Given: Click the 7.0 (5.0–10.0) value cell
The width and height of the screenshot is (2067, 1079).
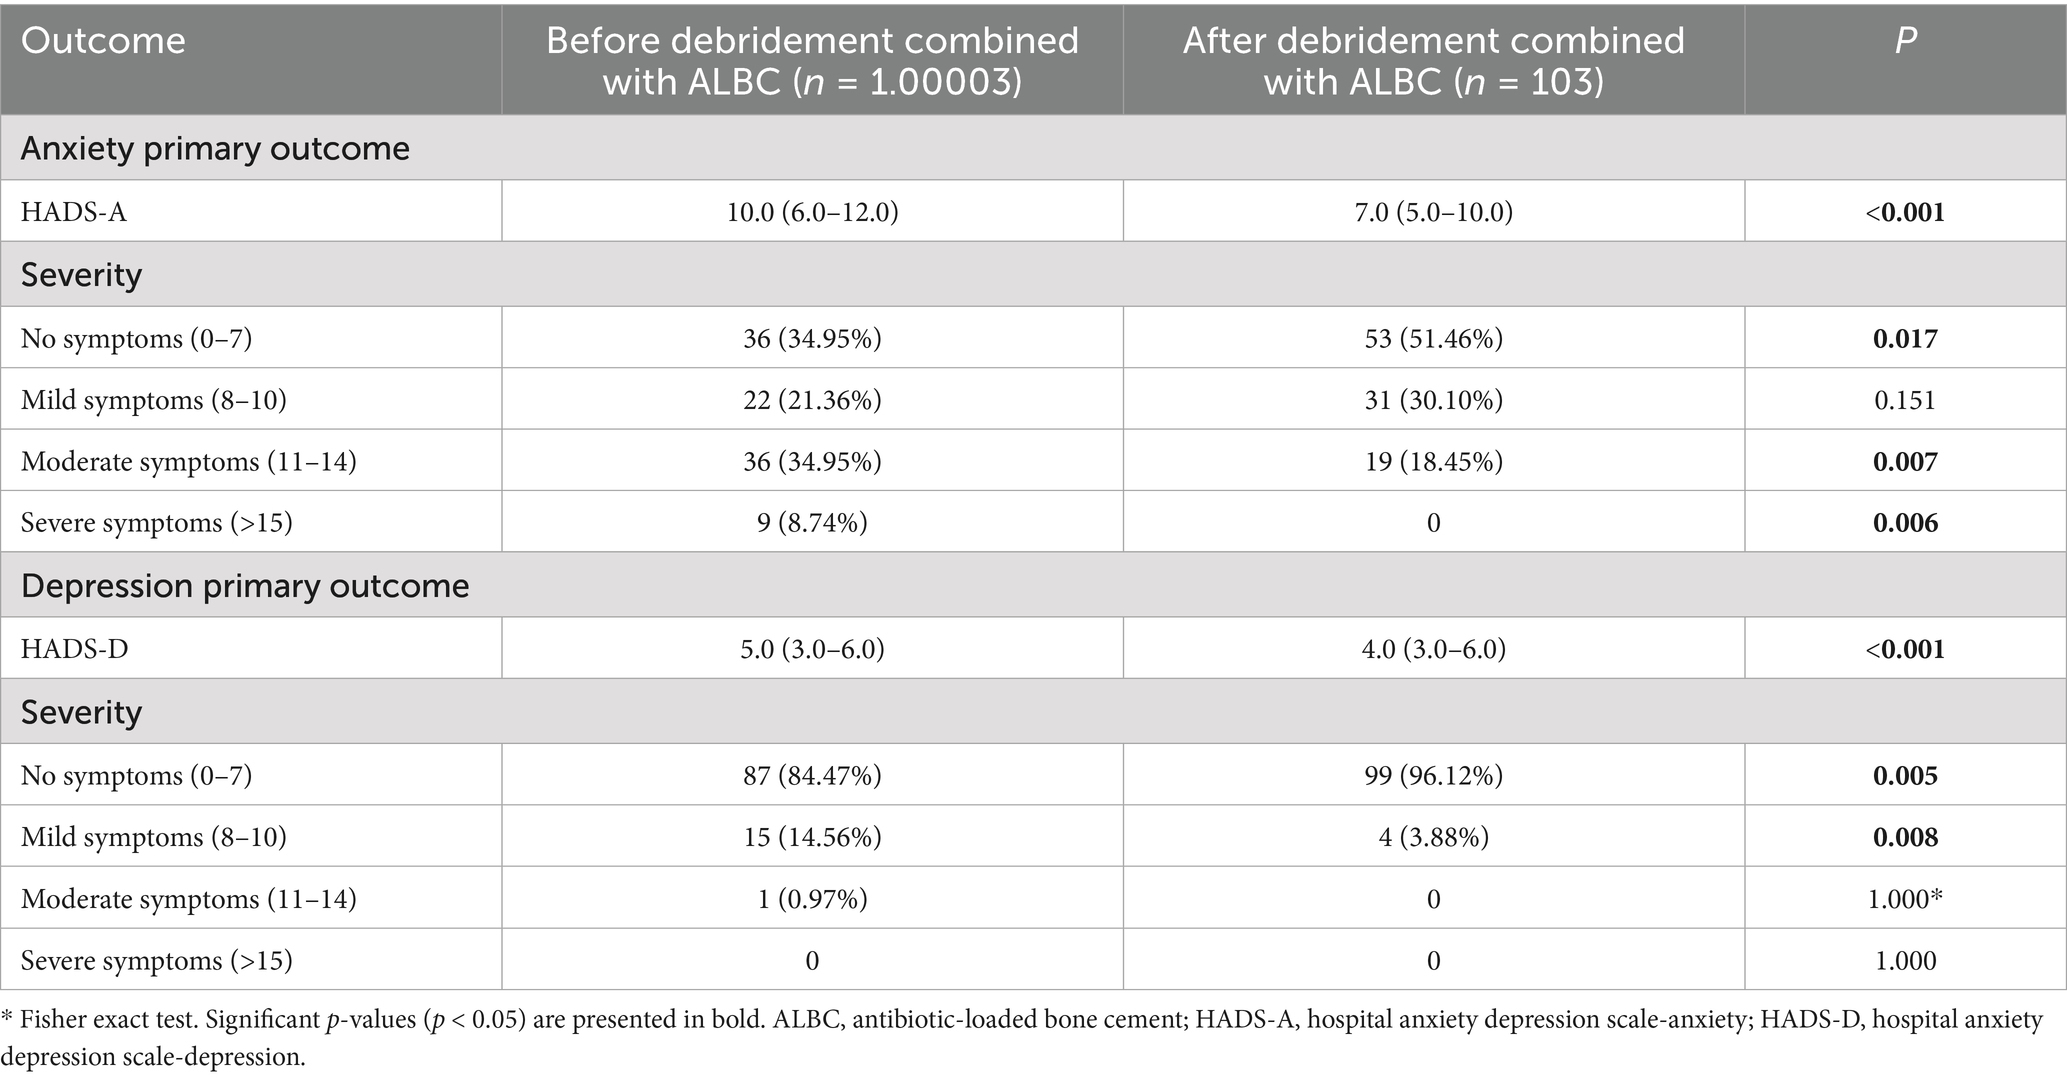Looking at the screenshot, I should point(1433,212).
